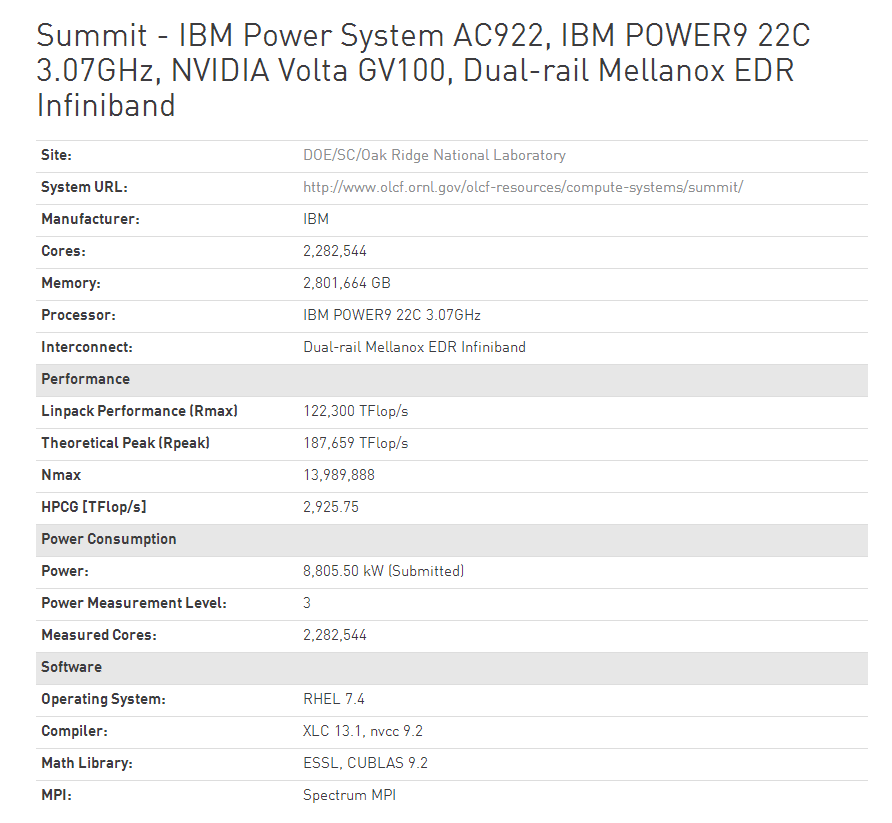Click the HPCG value 2,925.75
This screenshot has height=823, width=892.
pos(331,507)
